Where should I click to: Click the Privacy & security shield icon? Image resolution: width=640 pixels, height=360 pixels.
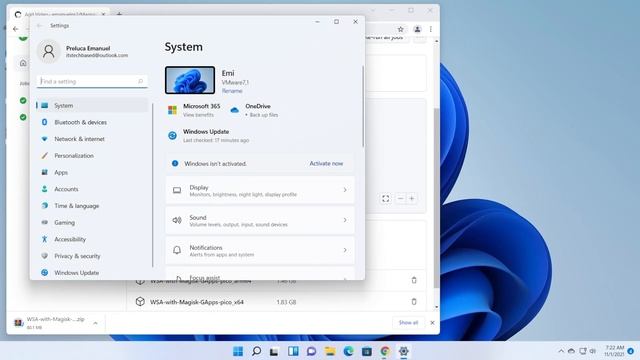click(x=44, y=256)
